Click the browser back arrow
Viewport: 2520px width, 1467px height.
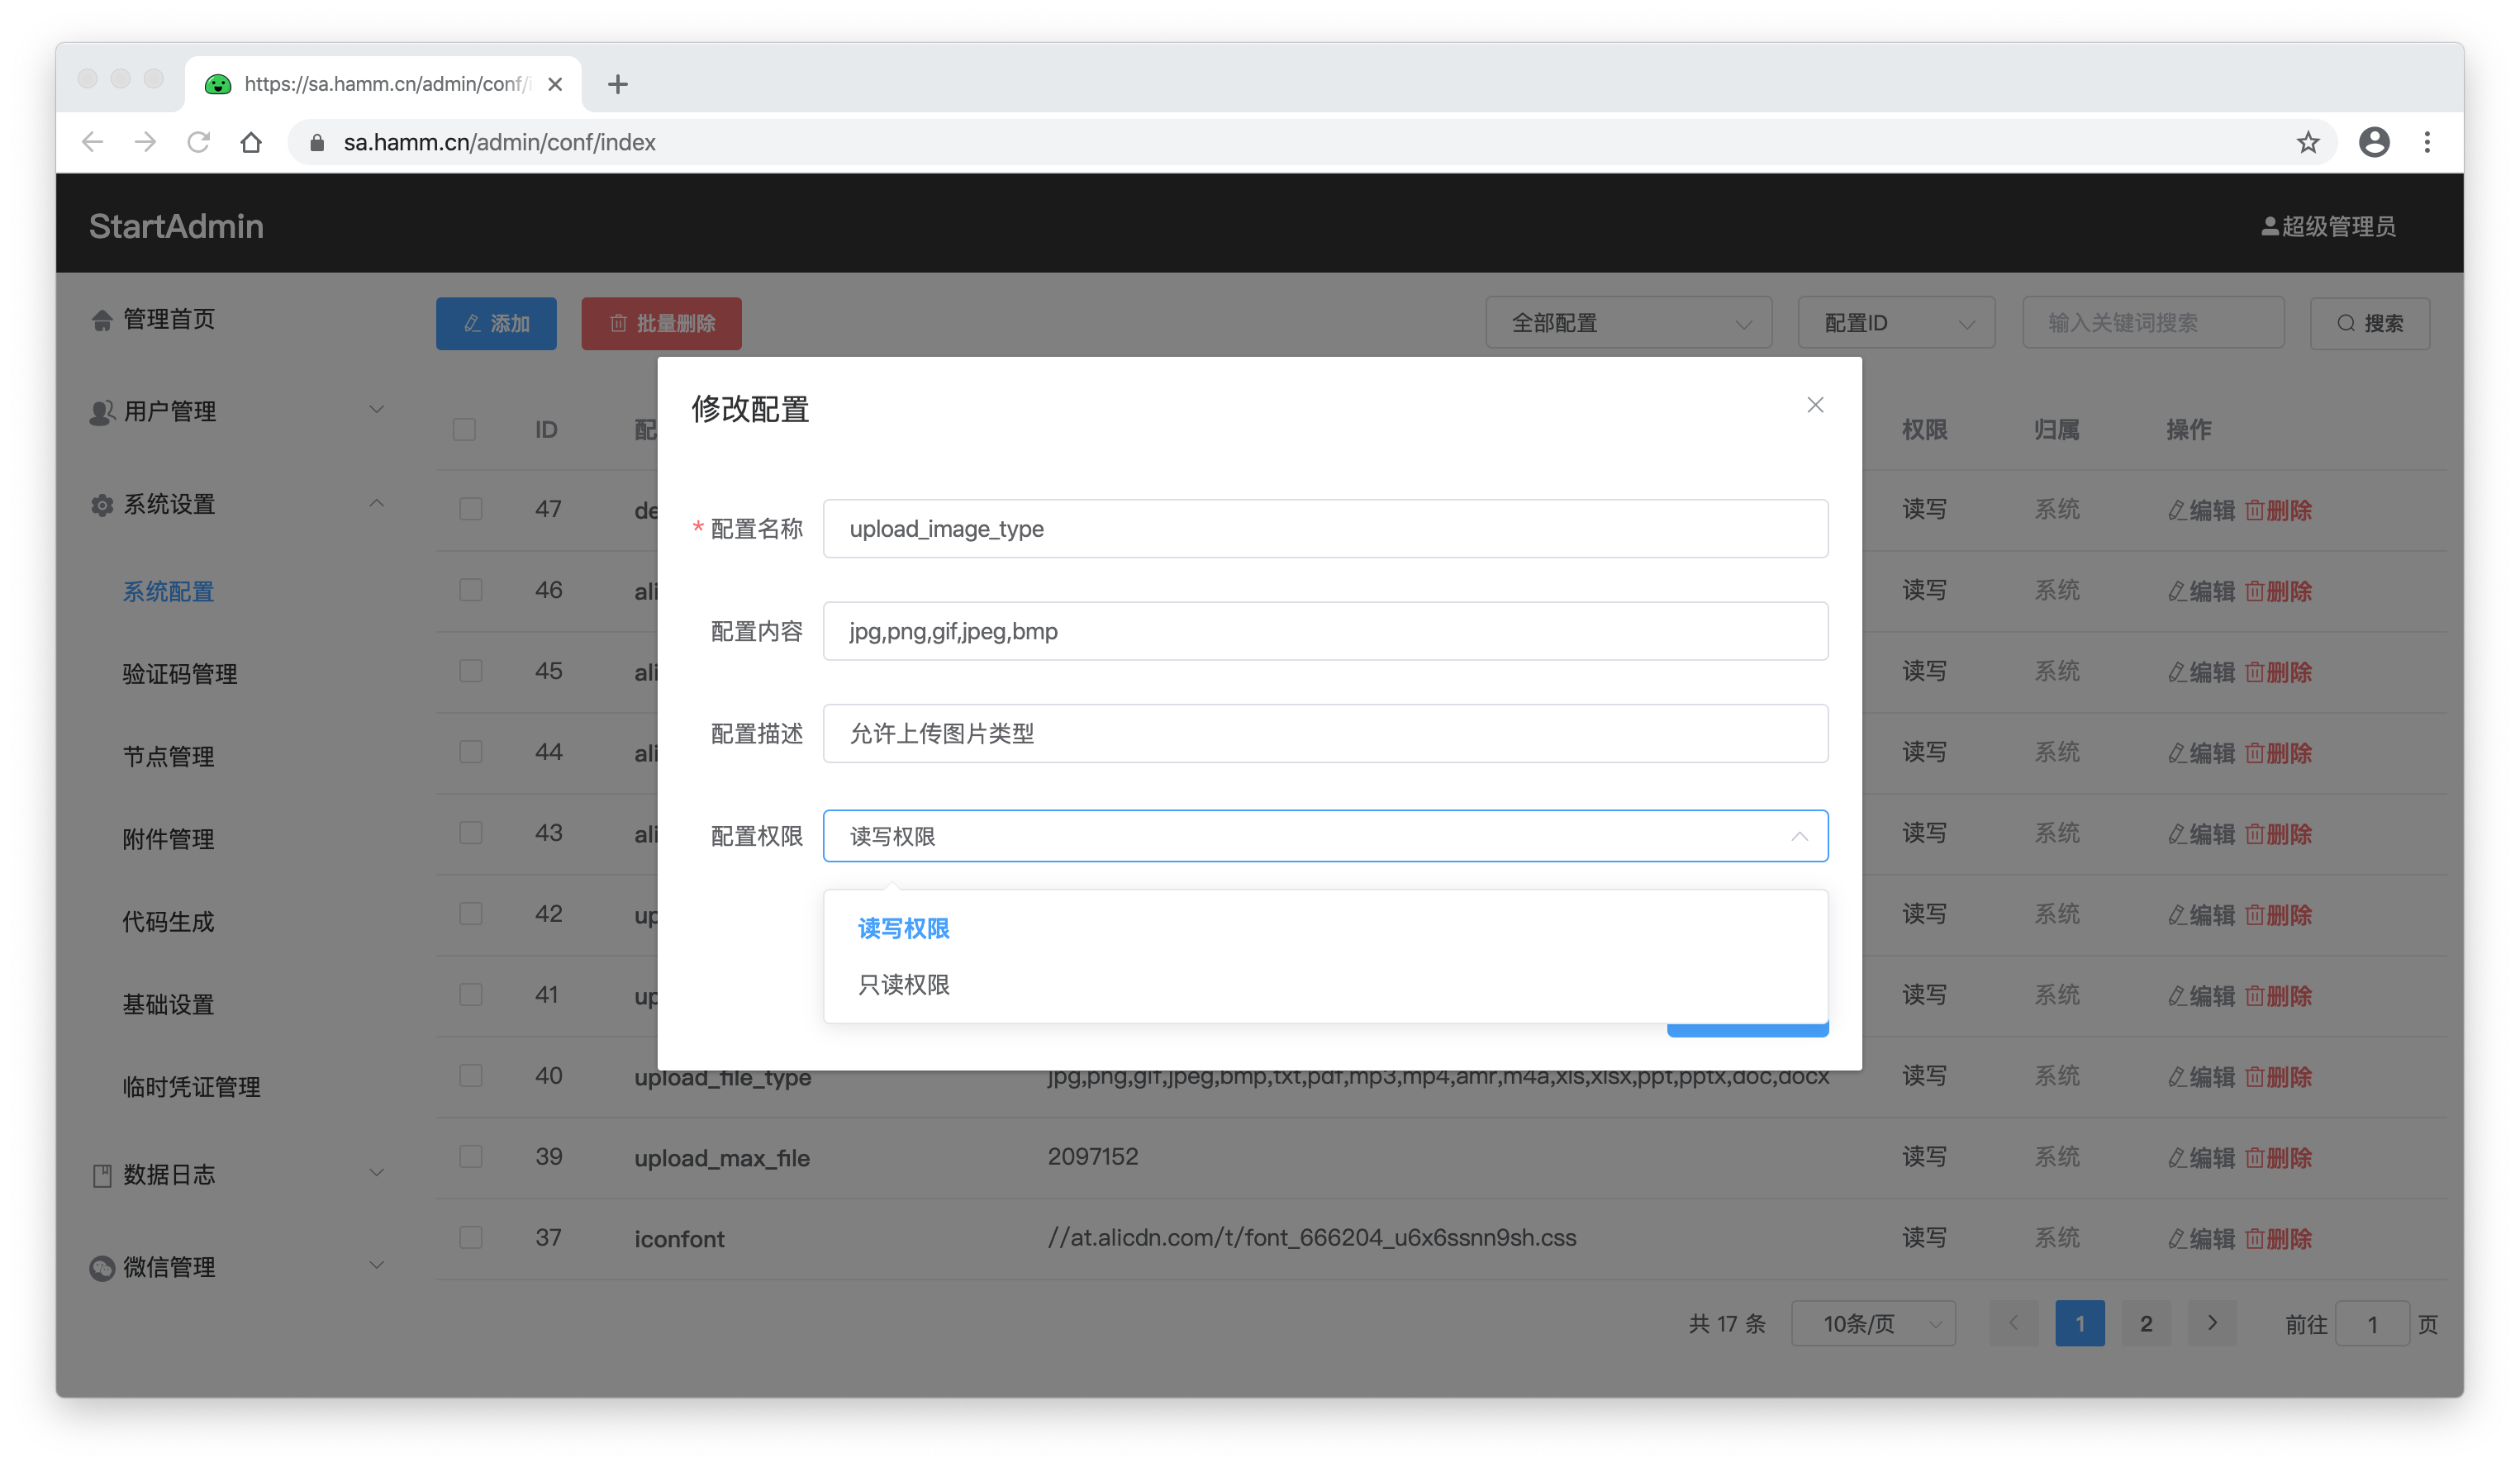(93, 142)
